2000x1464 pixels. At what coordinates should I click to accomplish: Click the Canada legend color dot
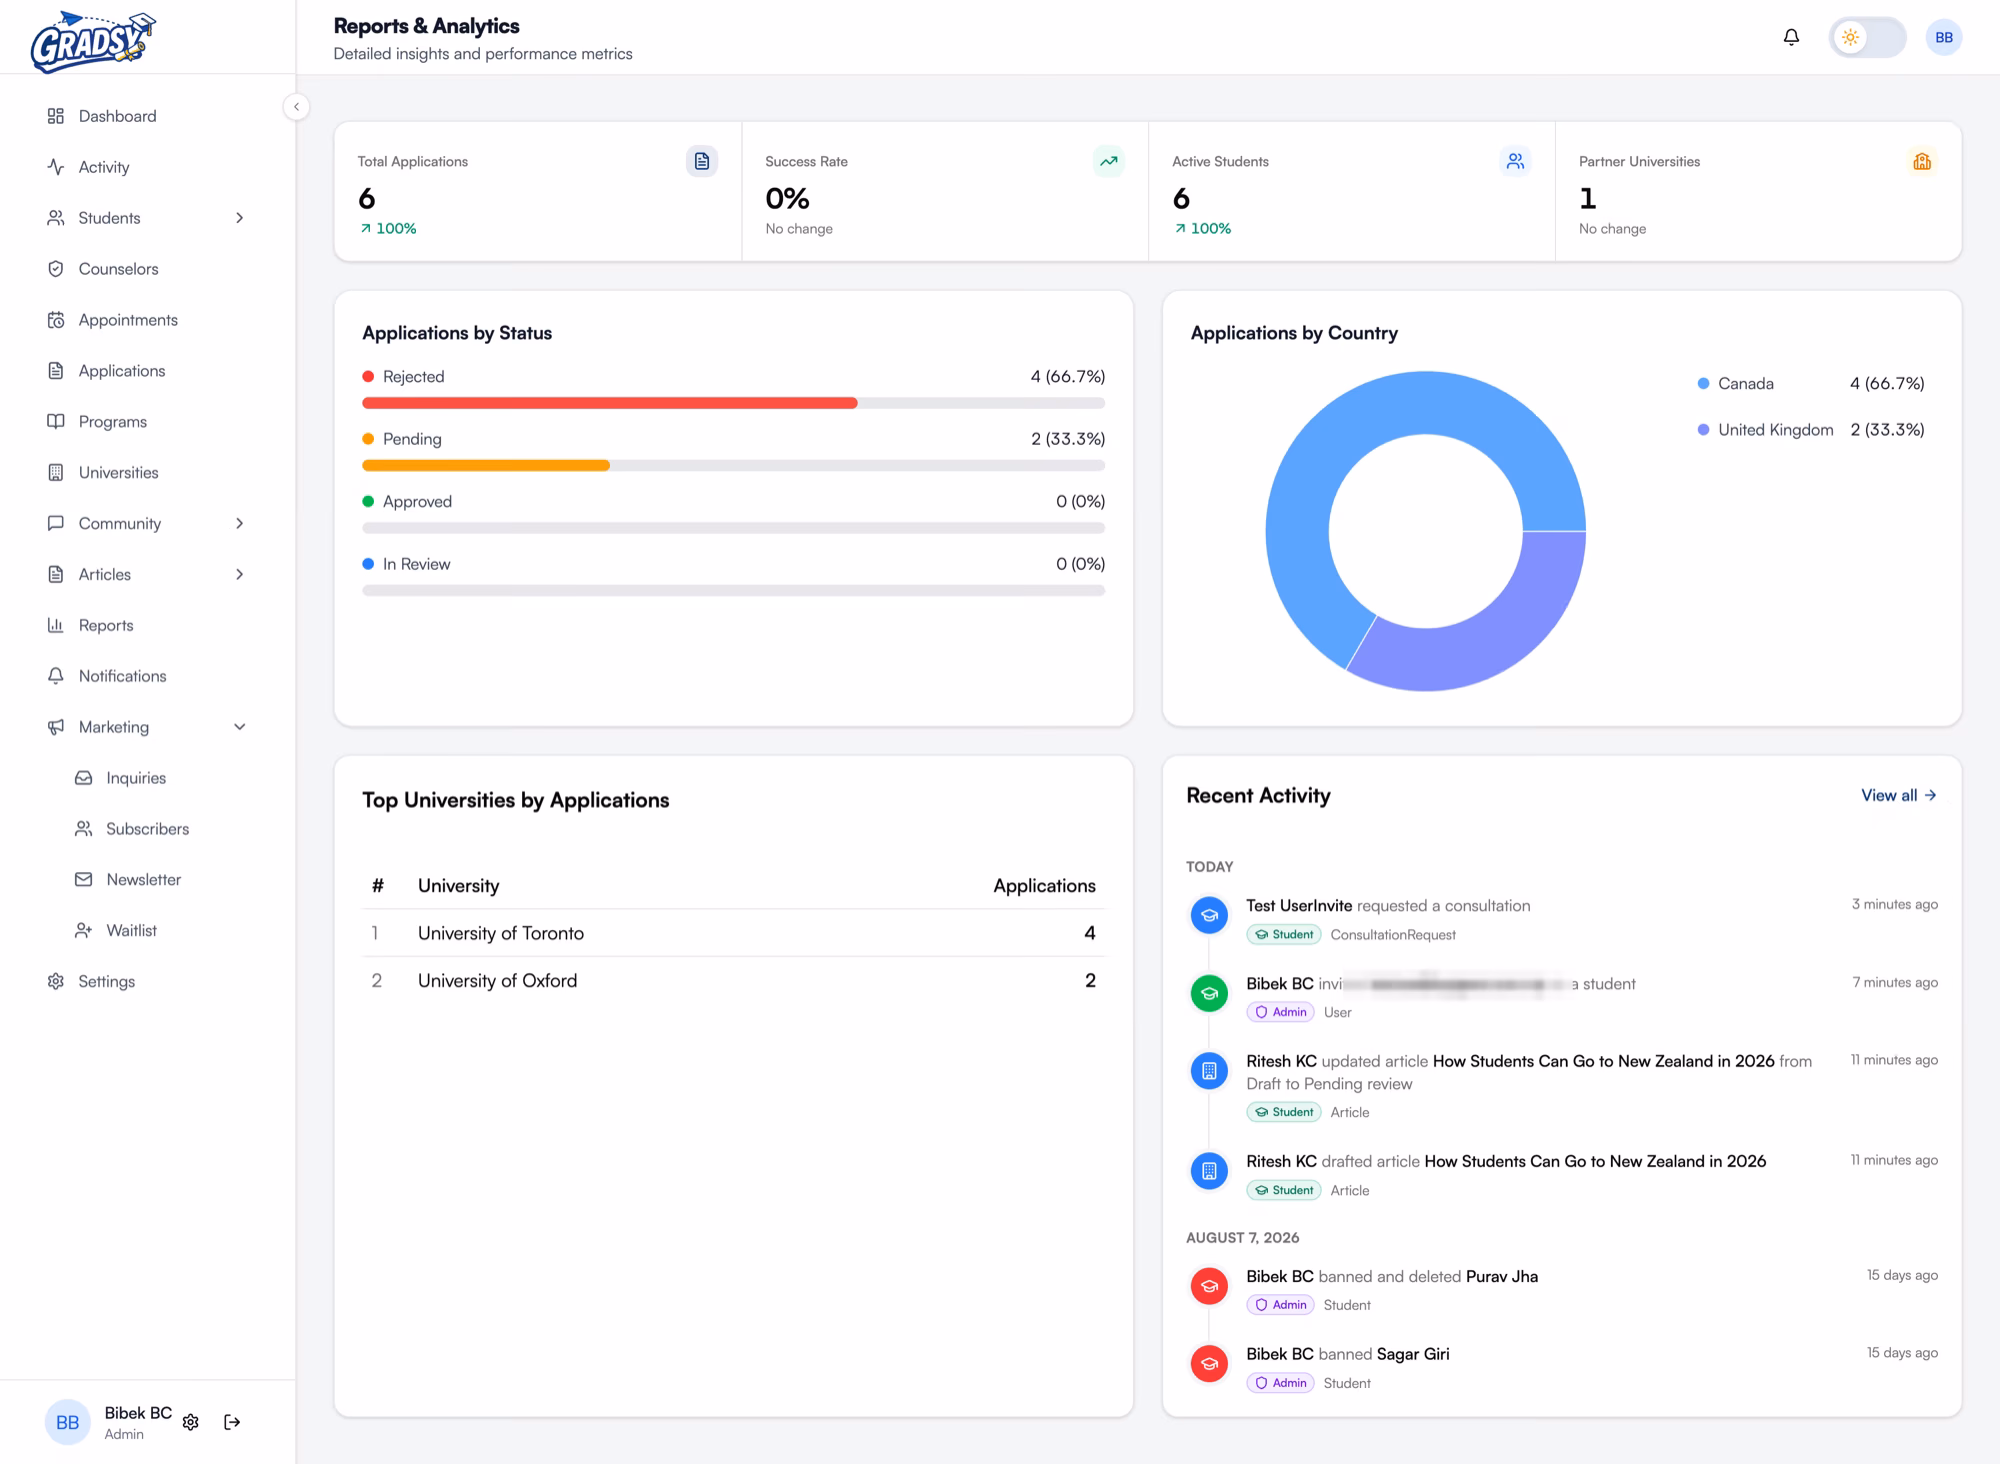click(1703, 384)
